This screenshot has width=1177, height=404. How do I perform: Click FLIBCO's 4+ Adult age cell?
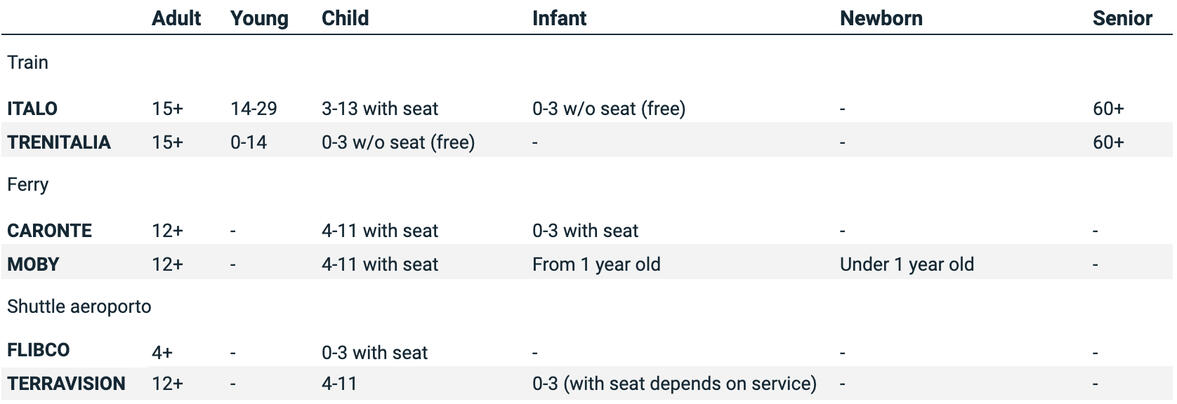point(162,351)
